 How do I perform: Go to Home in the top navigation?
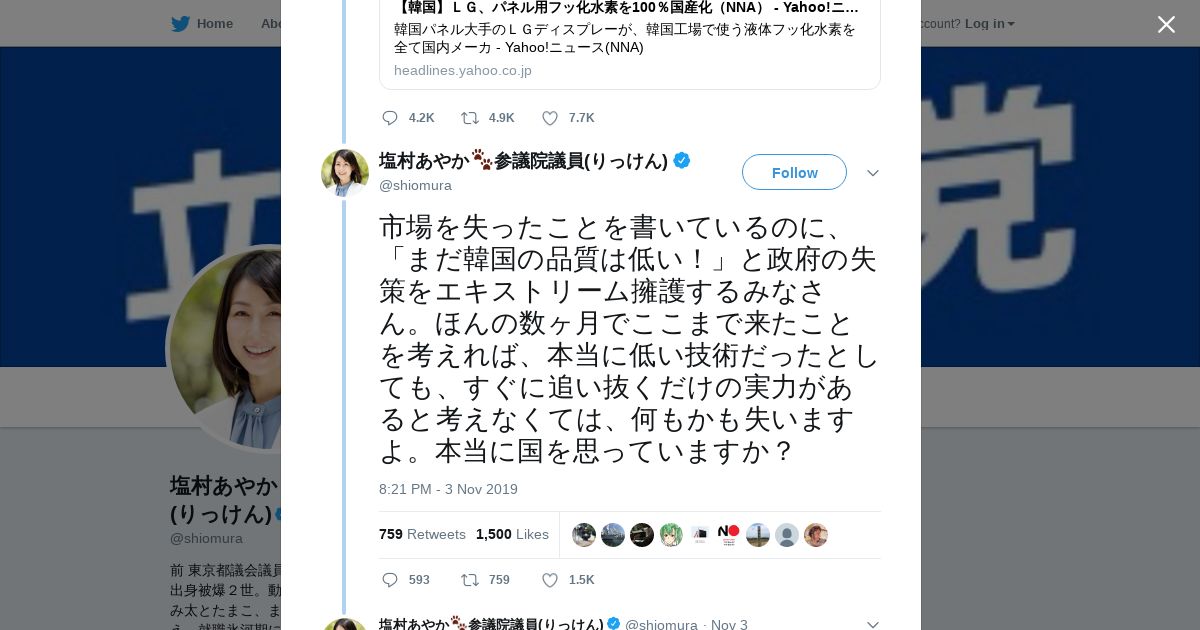(214, 24)
